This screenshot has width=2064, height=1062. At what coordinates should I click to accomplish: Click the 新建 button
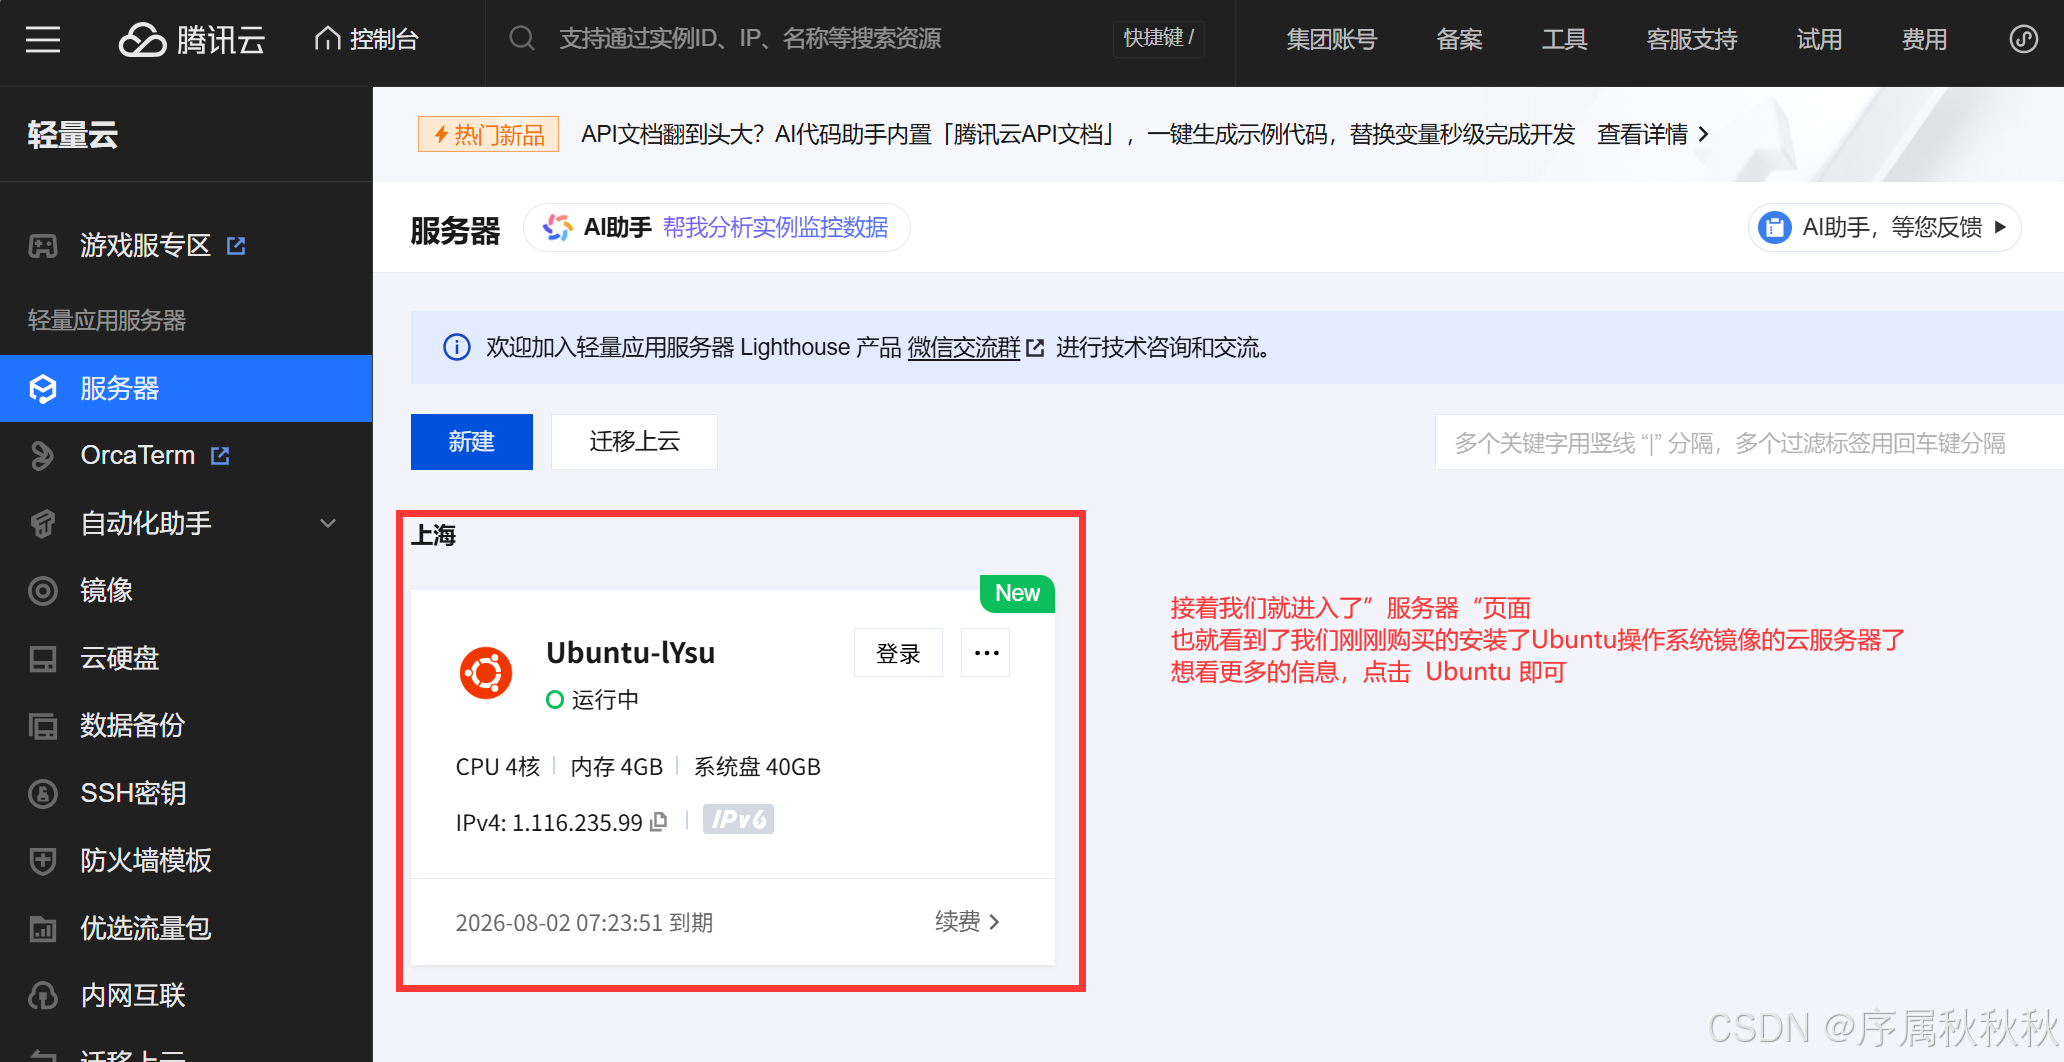[x=471, y=441]
